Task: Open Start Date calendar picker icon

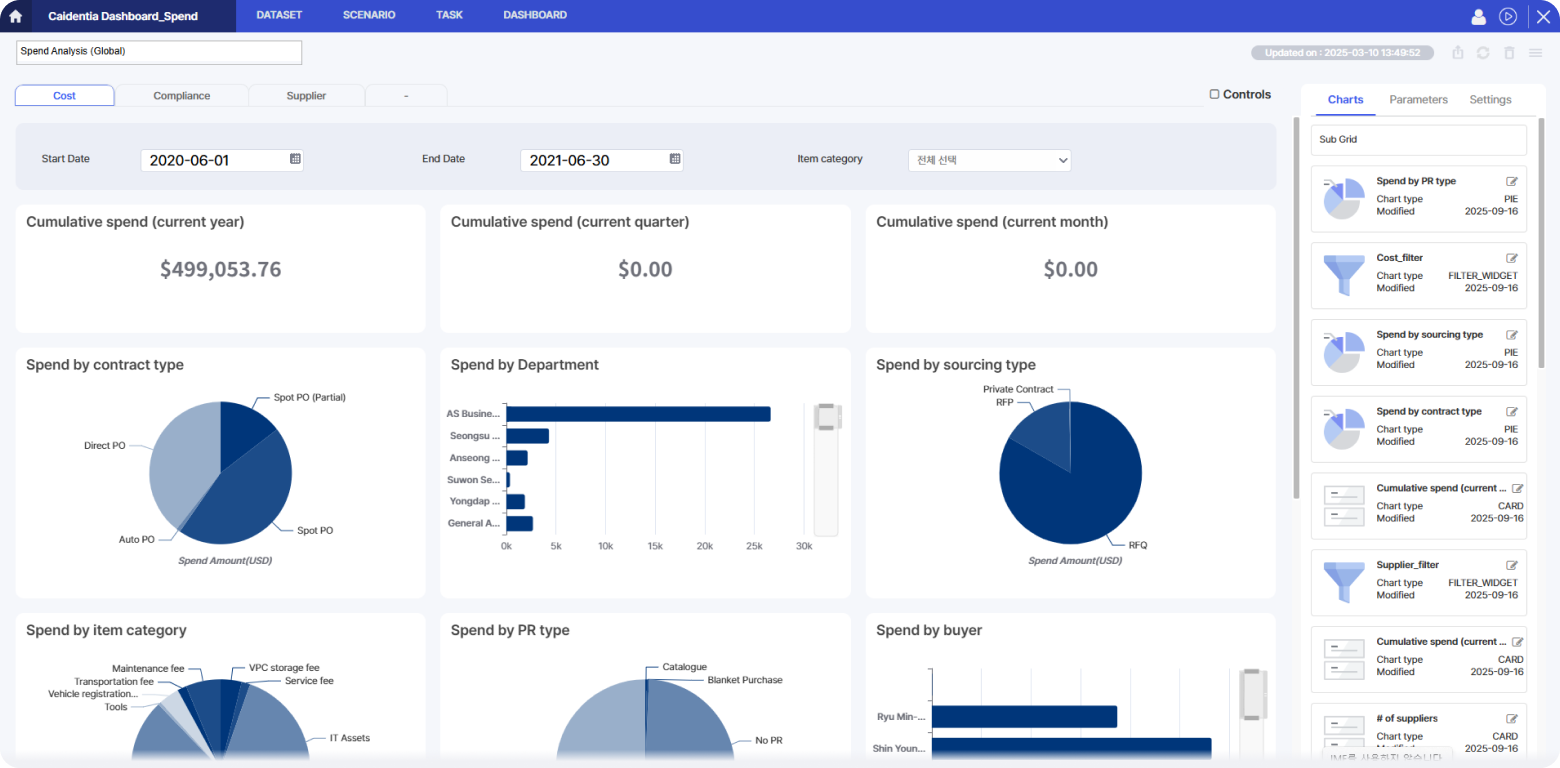Action: 295,159
